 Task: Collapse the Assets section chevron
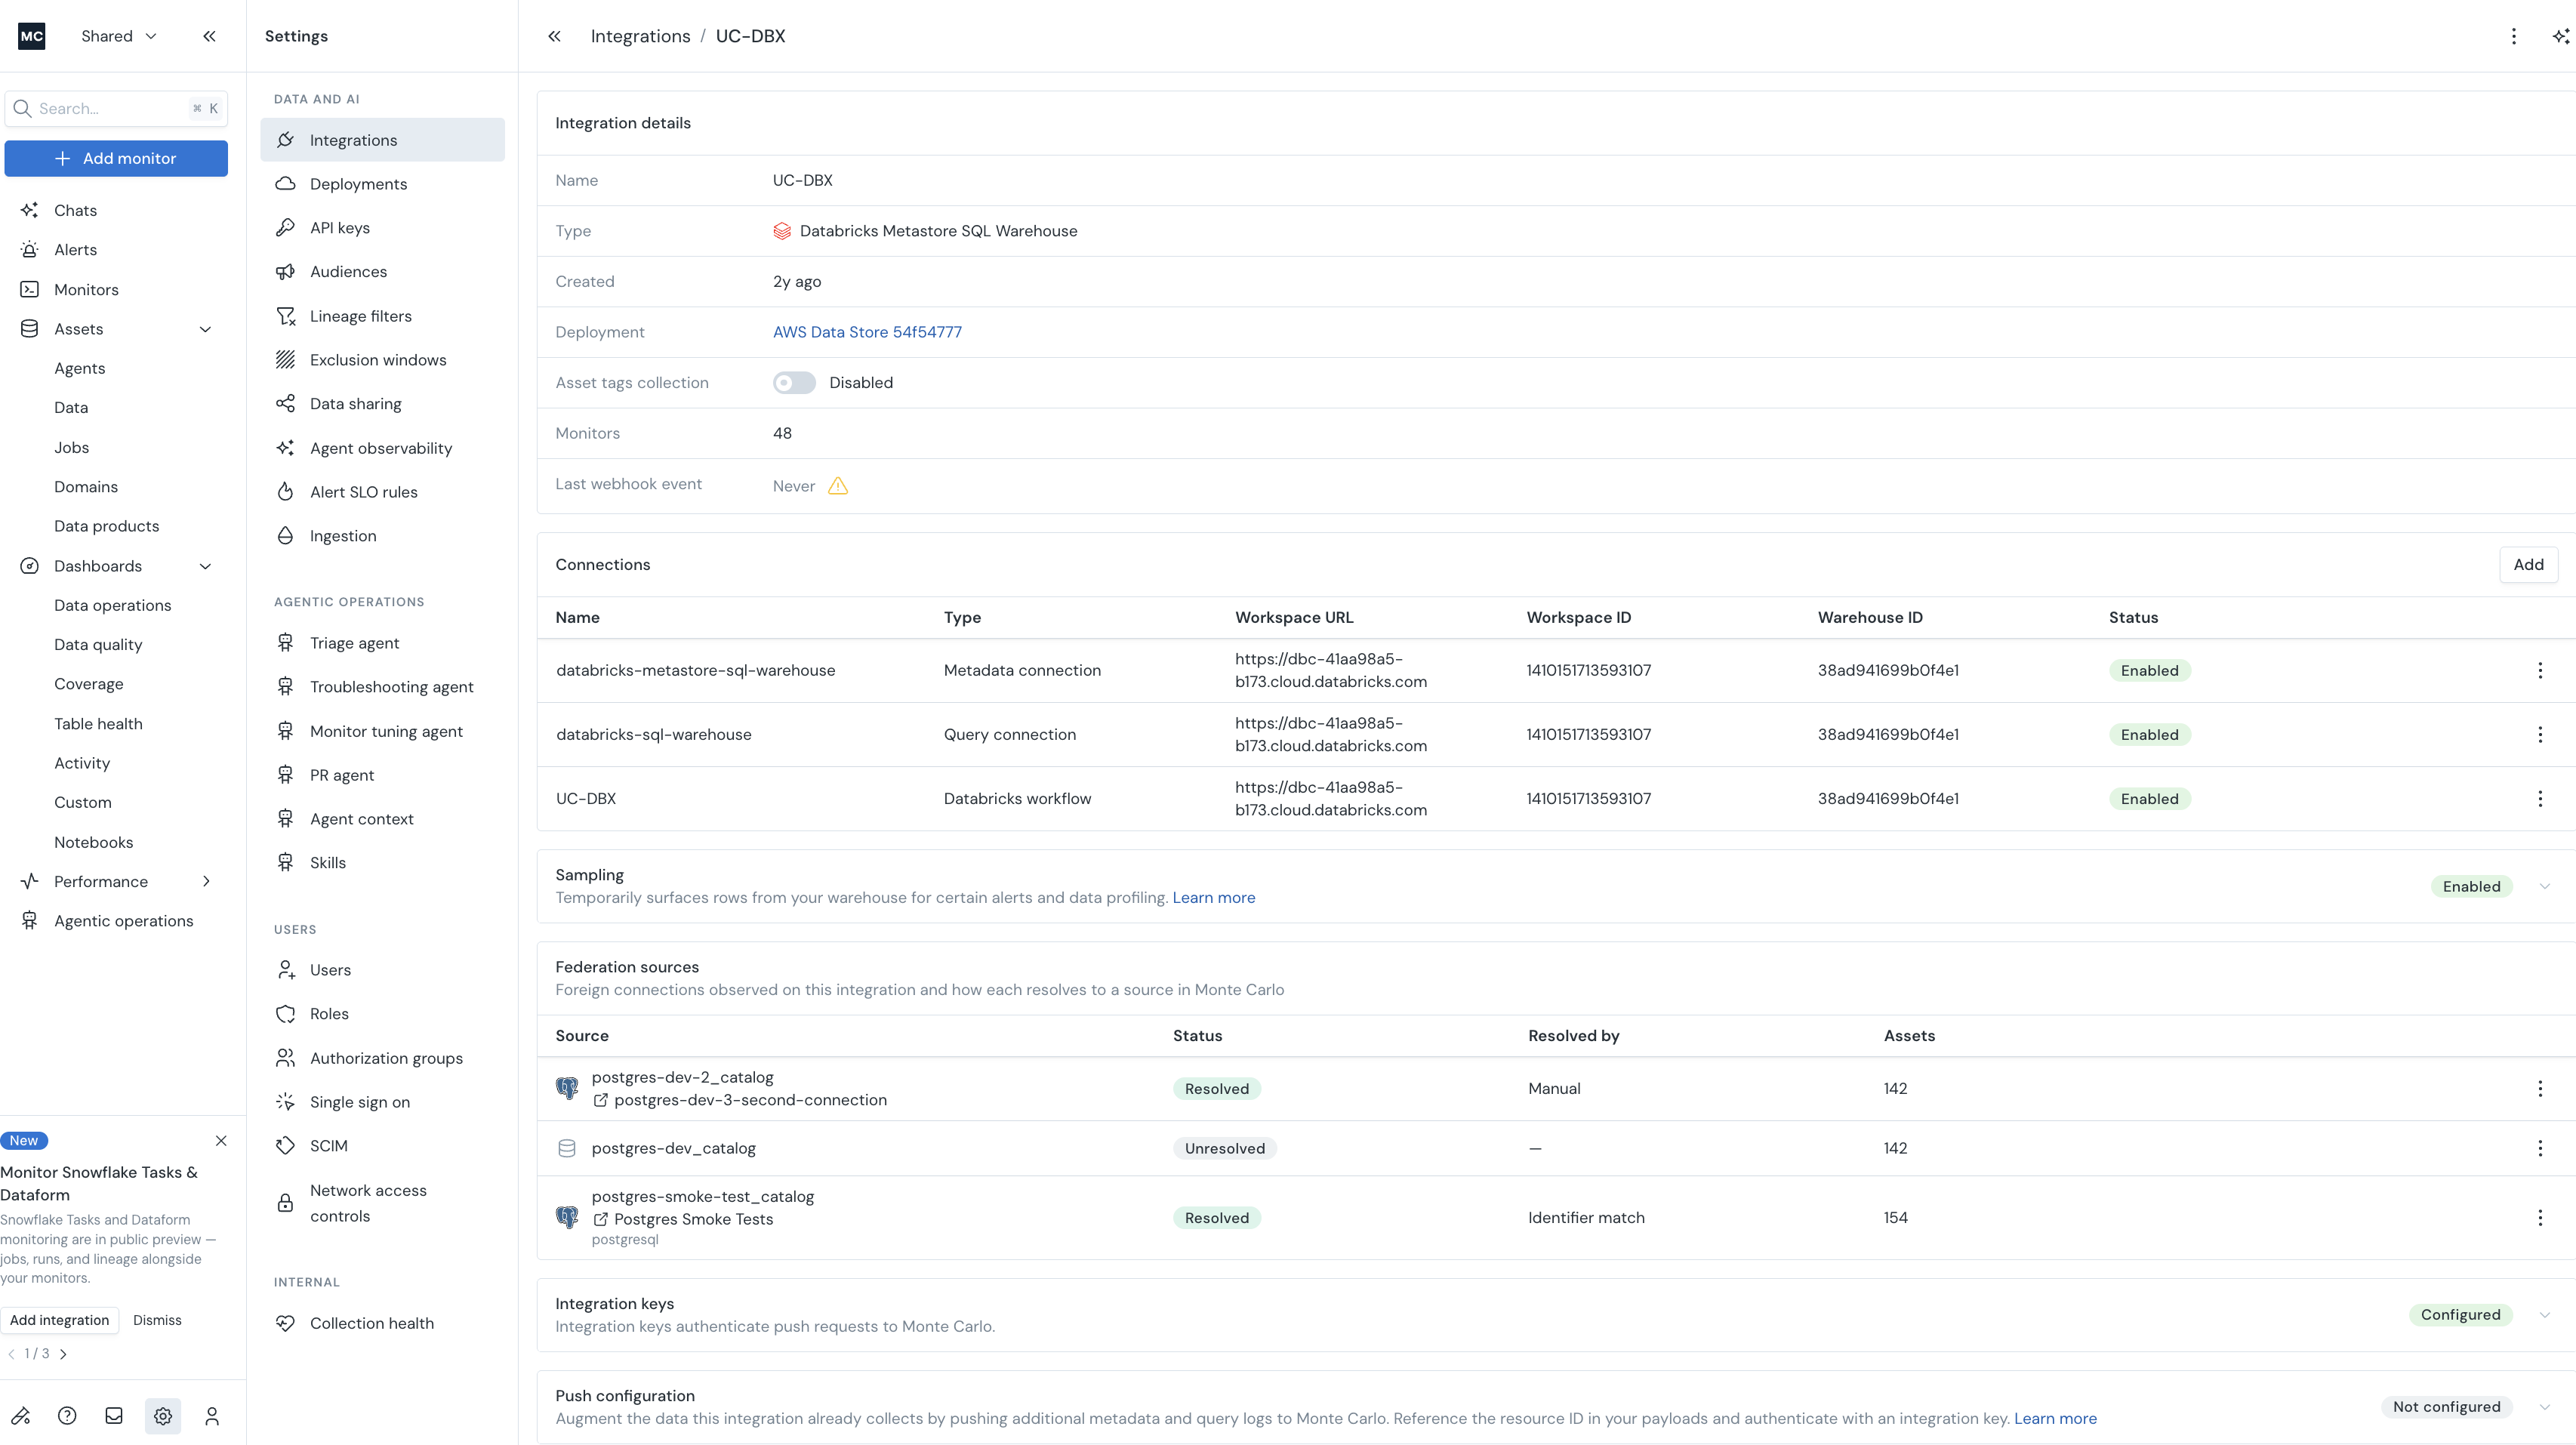(205, 329)
